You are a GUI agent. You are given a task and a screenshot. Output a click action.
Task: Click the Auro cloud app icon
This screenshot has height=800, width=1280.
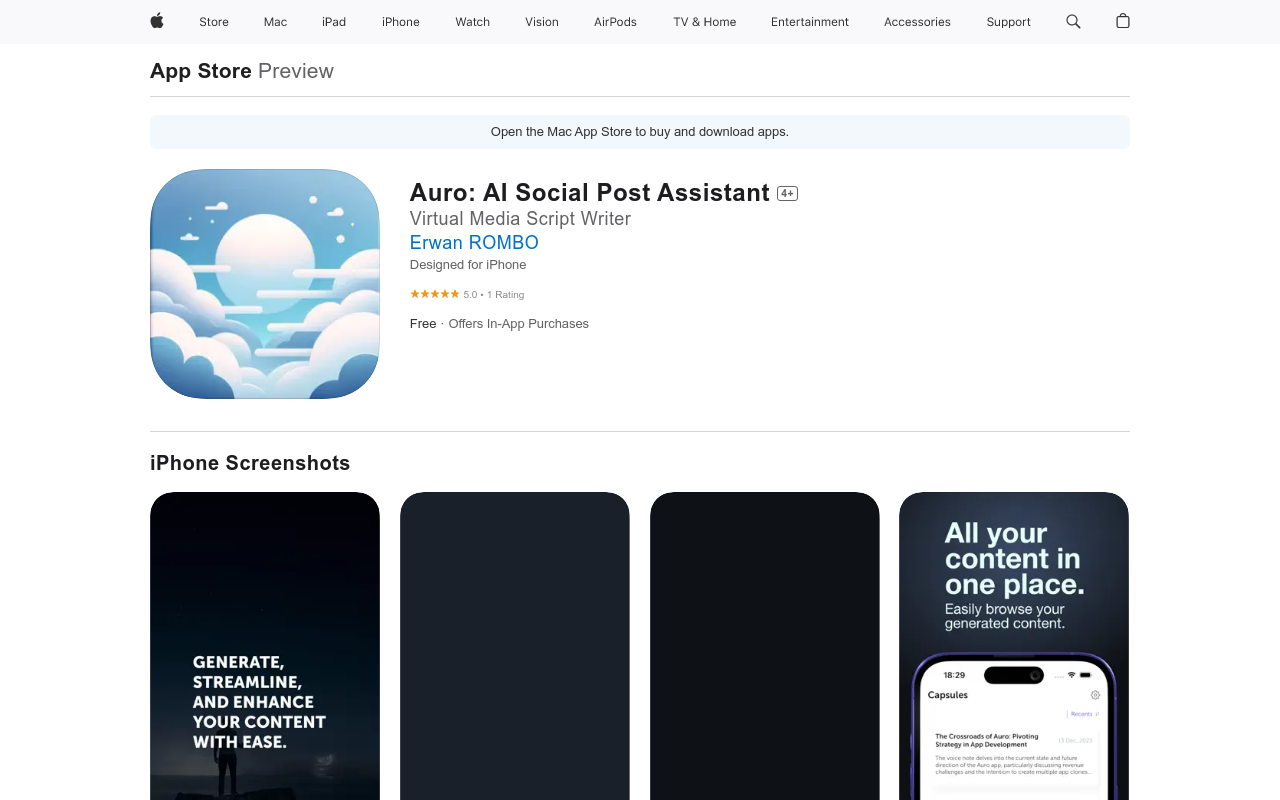click(265, 284)
